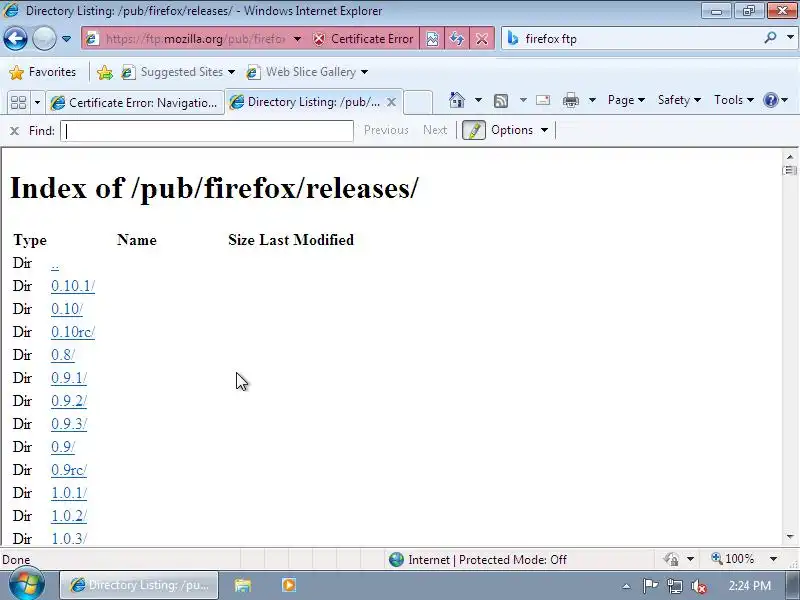The width and height of the screenshot is (800, 600).
Task: Open the 0.9.2/ directory link
Action: click(69, 401)
